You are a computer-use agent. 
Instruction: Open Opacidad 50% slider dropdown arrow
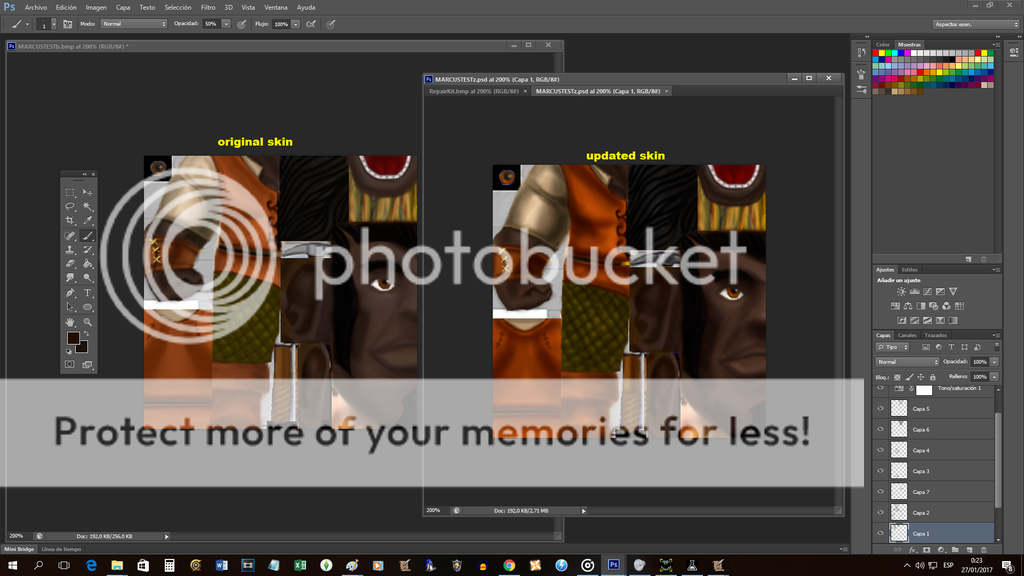click(x=226, y=24)
